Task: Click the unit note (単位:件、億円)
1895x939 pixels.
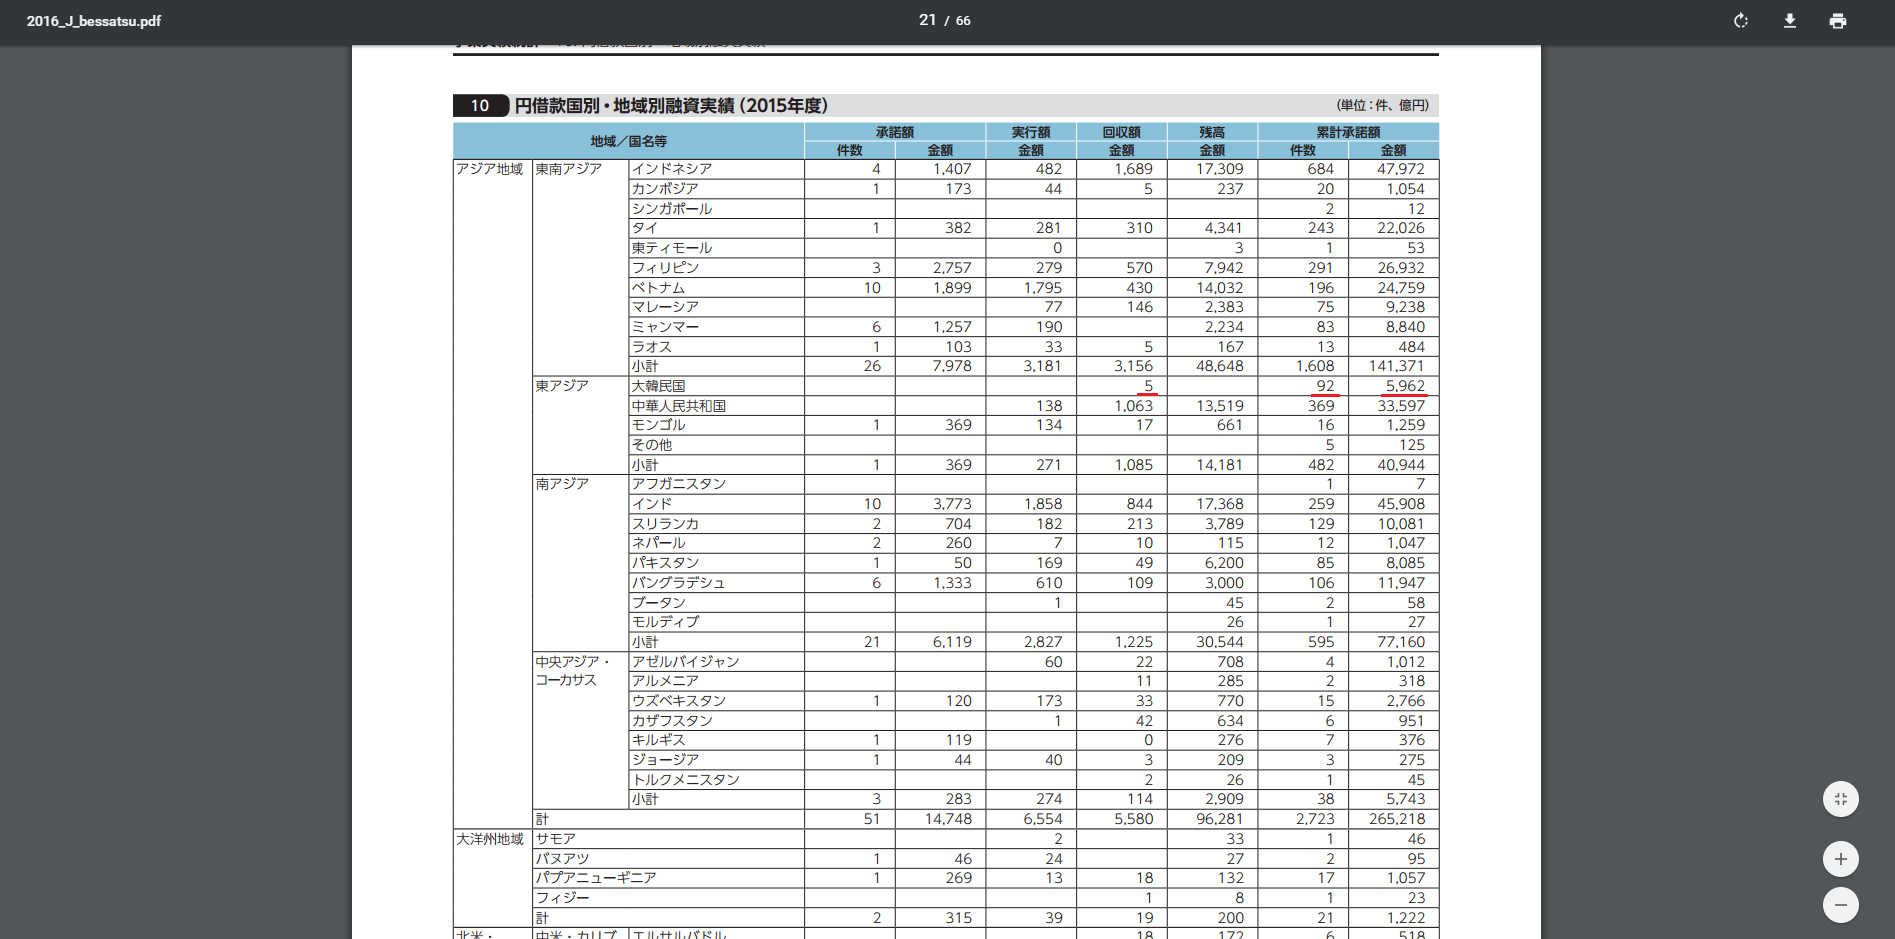Action: tap(1382, 106)
